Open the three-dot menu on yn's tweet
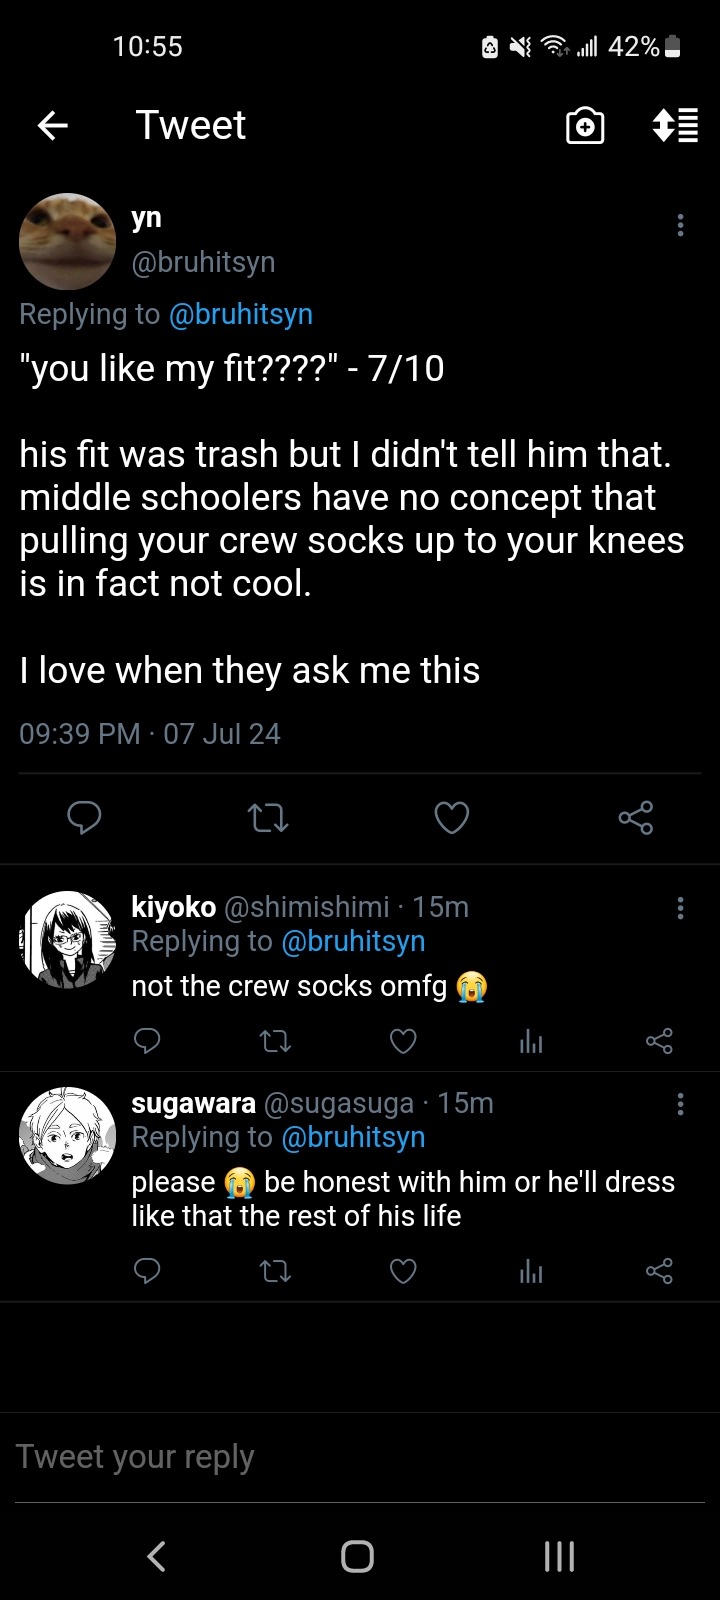 (x=680, y=225)
